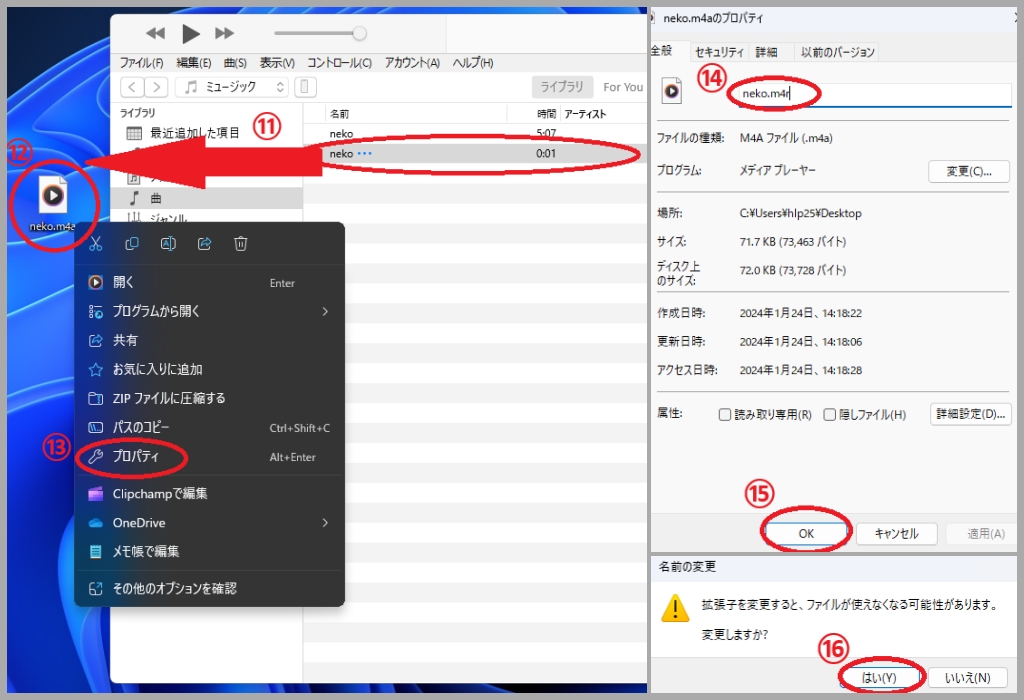Choose その他のオプションを確認
Viewport: 1024px width, 700px height.
[210, 588]
